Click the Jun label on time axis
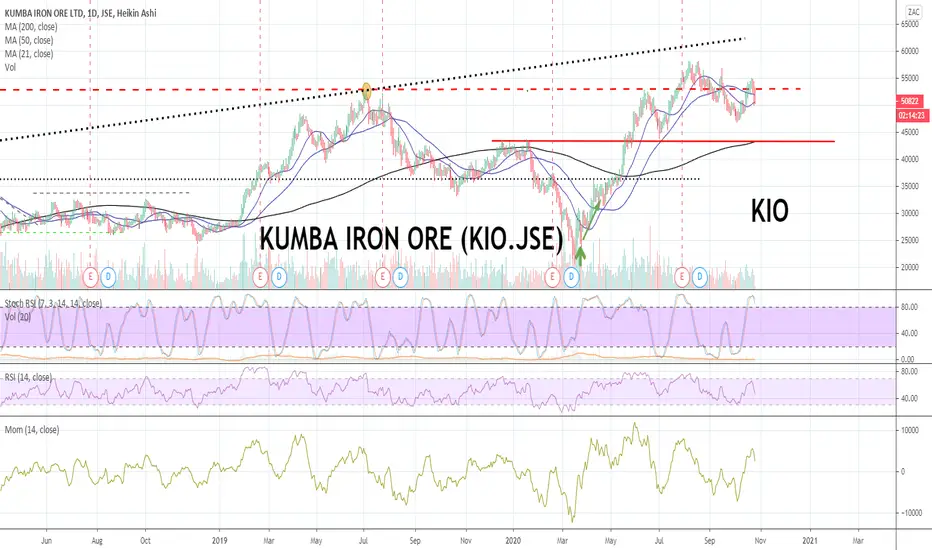Viewport: 932px width, 550px height. coord(46,540)
